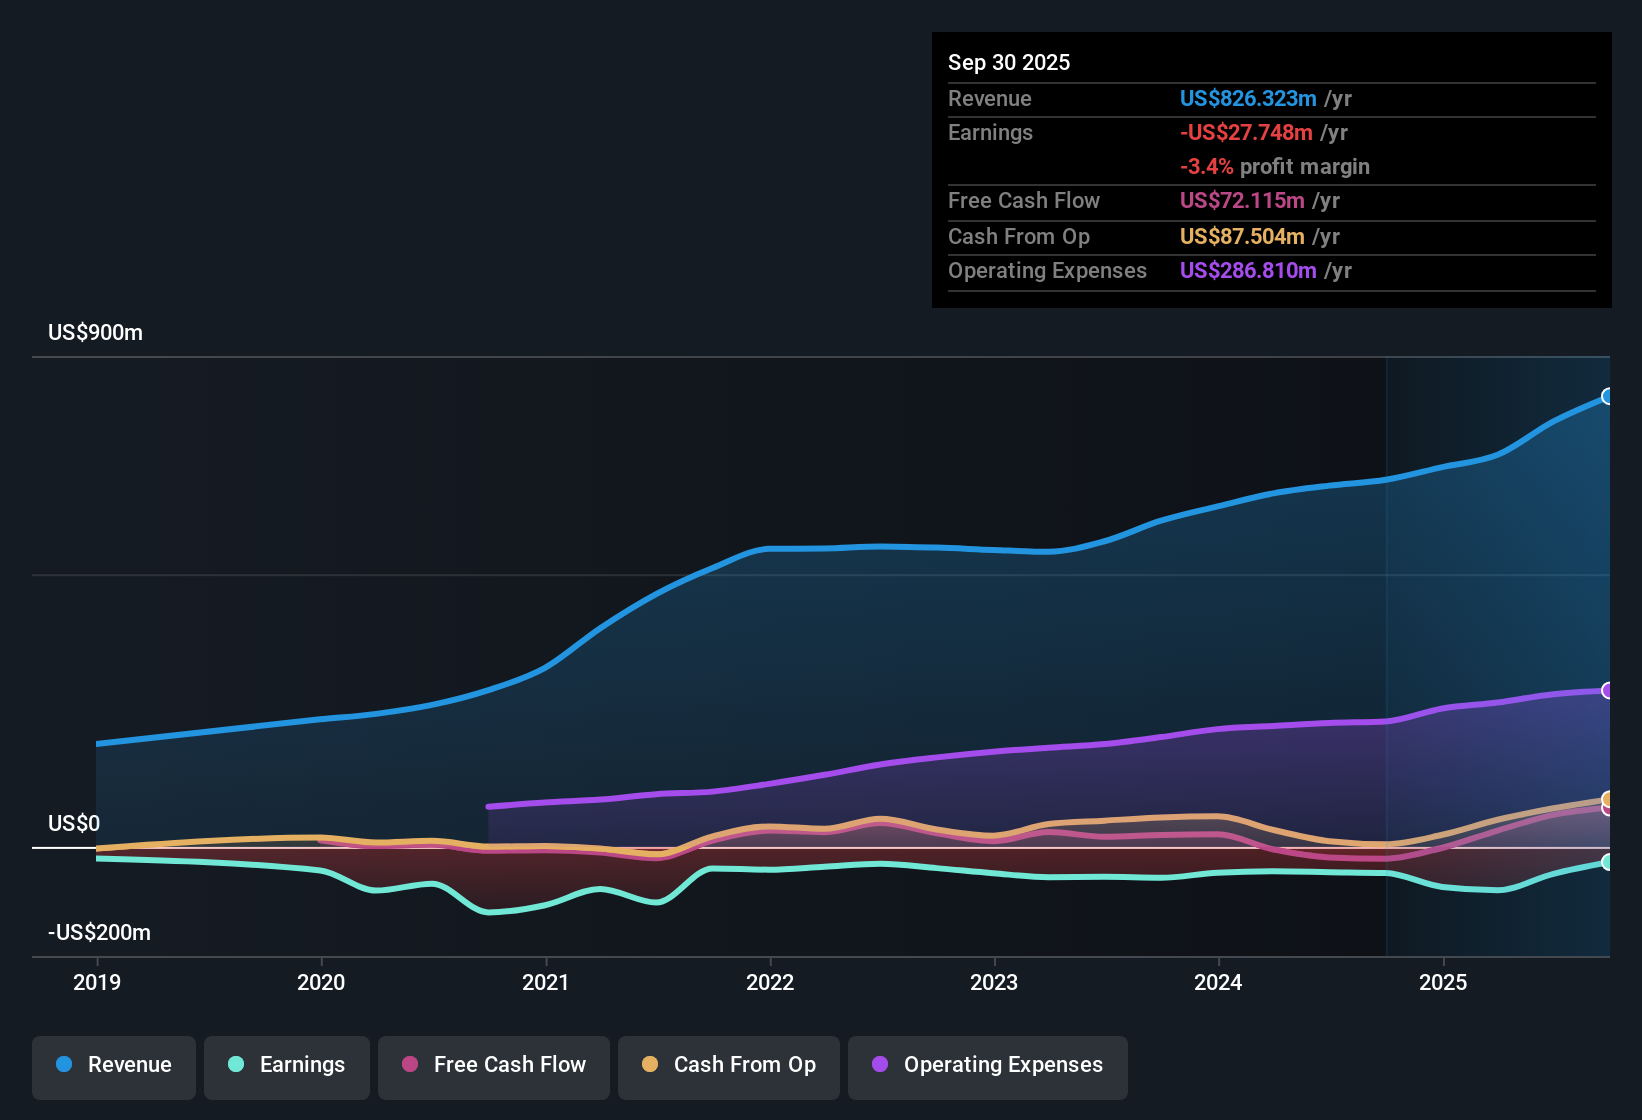Click the US$826.323m Revenue value

pos(1248,98)
